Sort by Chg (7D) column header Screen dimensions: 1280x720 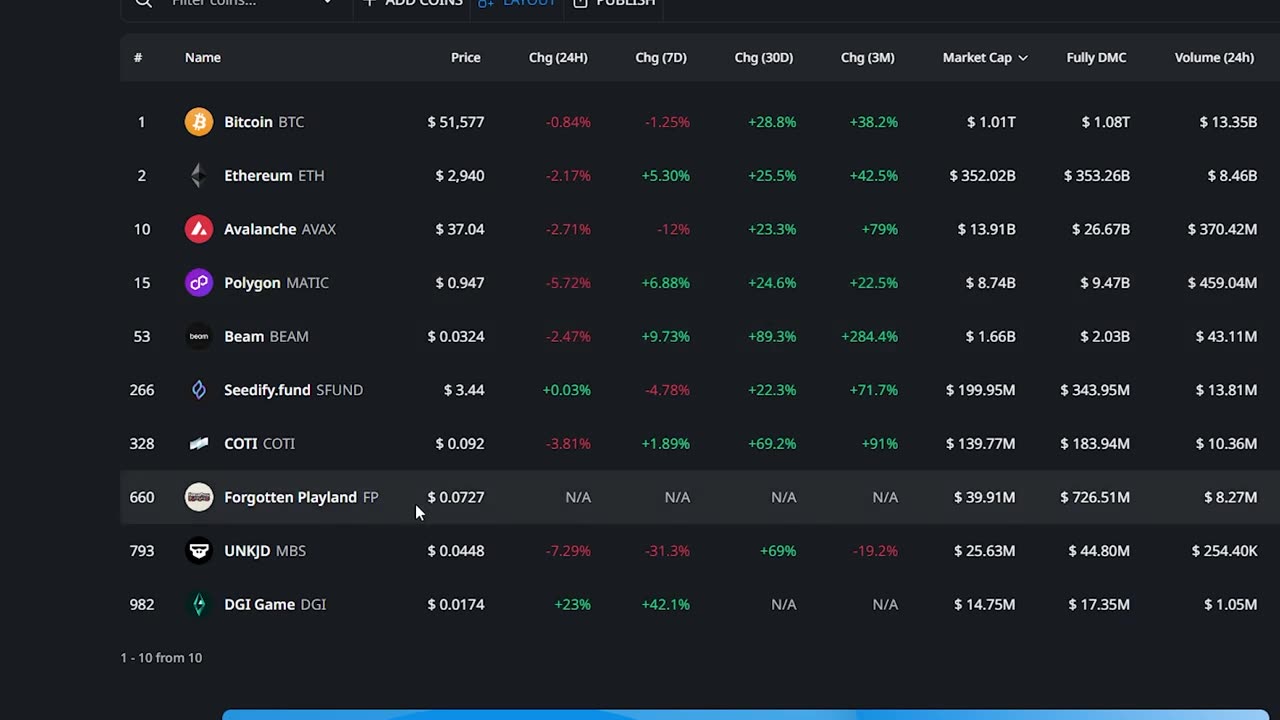click(661, 57)
